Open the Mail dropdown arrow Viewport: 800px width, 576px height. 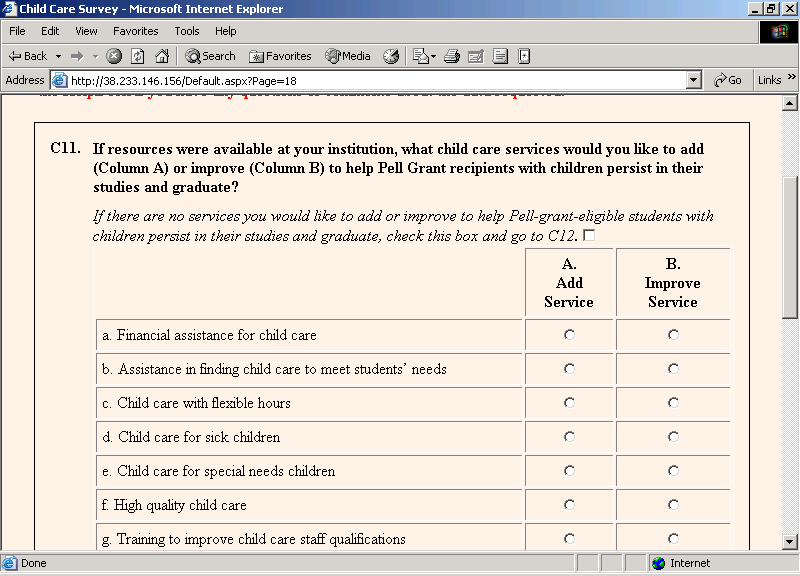[x=433, y=56]
